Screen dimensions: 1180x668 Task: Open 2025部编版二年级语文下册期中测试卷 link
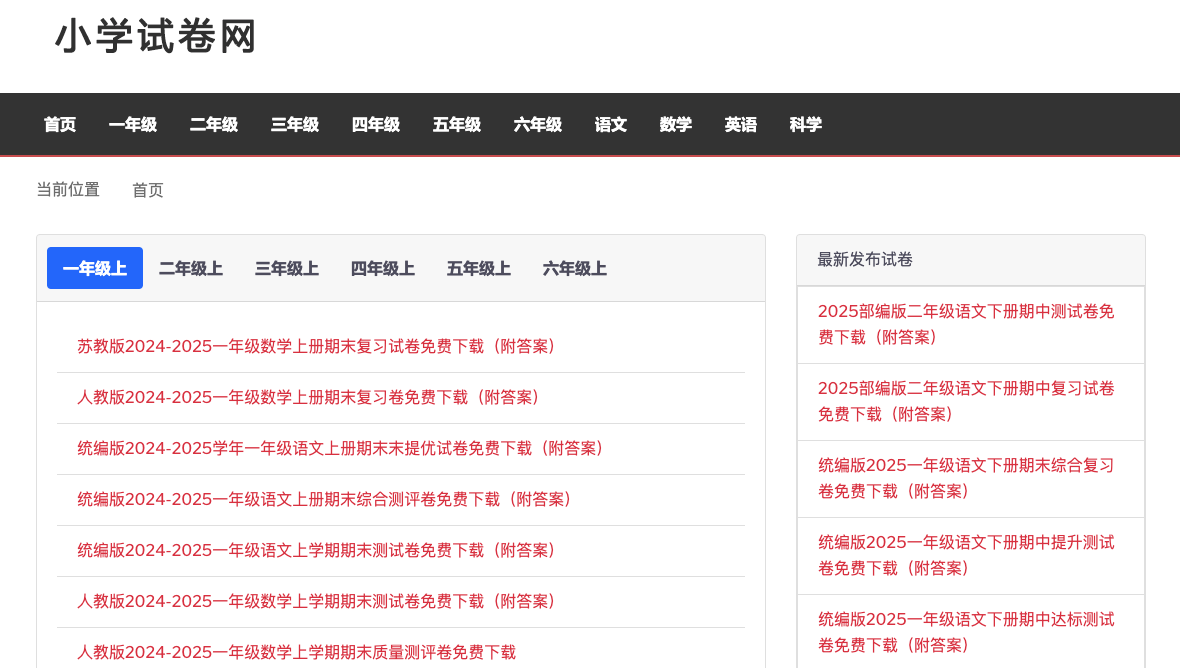(x=966, y=324)
